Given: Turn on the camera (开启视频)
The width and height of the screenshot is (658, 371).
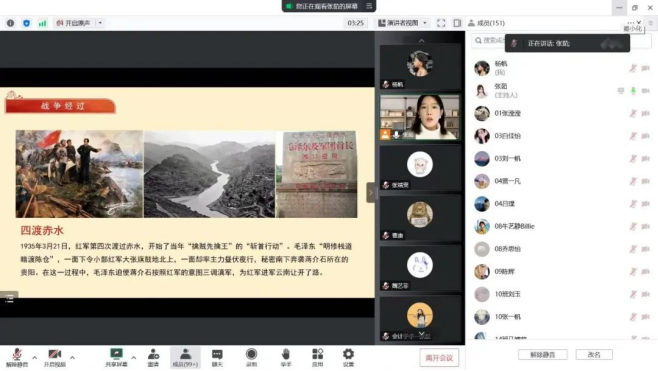Looking at the screenshot, I should 55,357.
